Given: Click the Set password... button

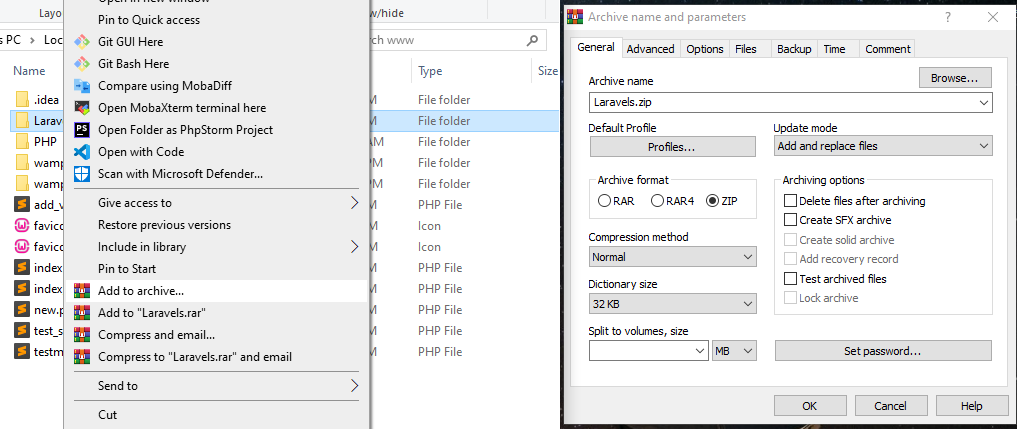Looking at the screenshot, I should (x=883, y=351).
